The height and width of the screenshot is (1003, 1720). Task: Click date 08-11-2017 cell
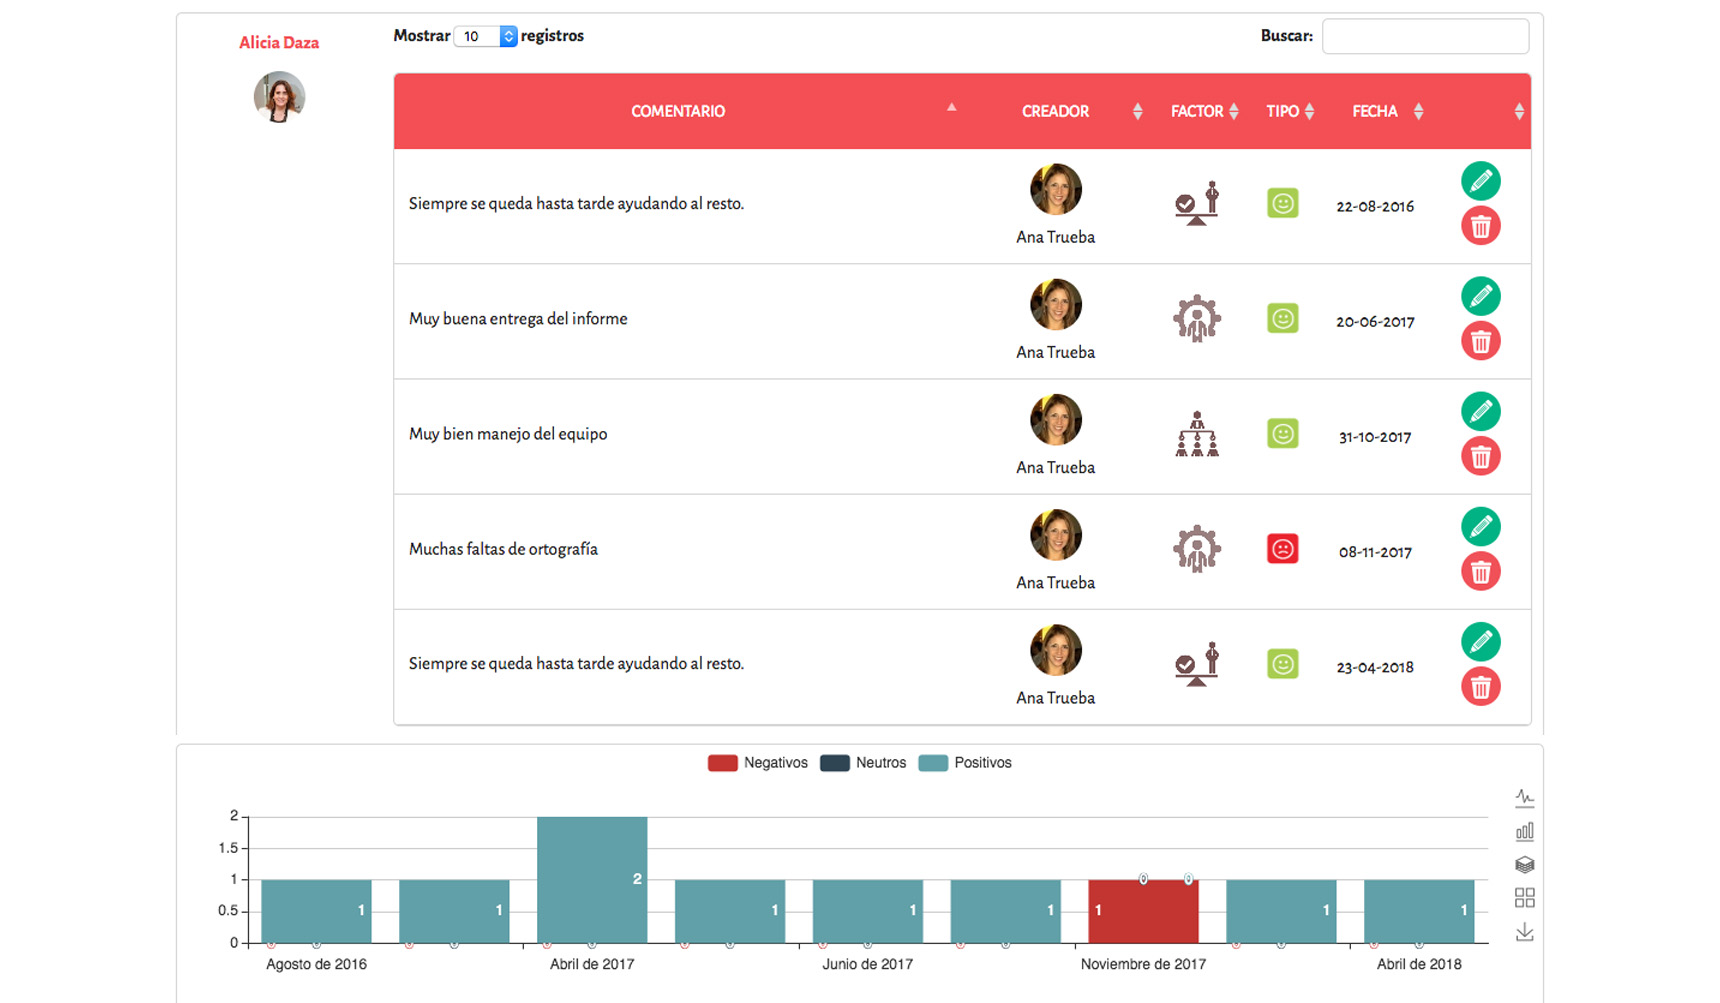pos(1375,552)
